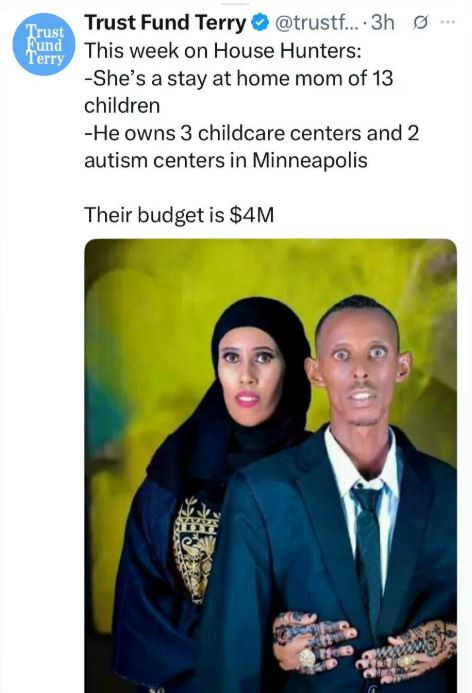This screenshot has height=693, width=472.
Task: Tap the 'stay at home mom of 13' line
Action: click(x=239, y=79)
